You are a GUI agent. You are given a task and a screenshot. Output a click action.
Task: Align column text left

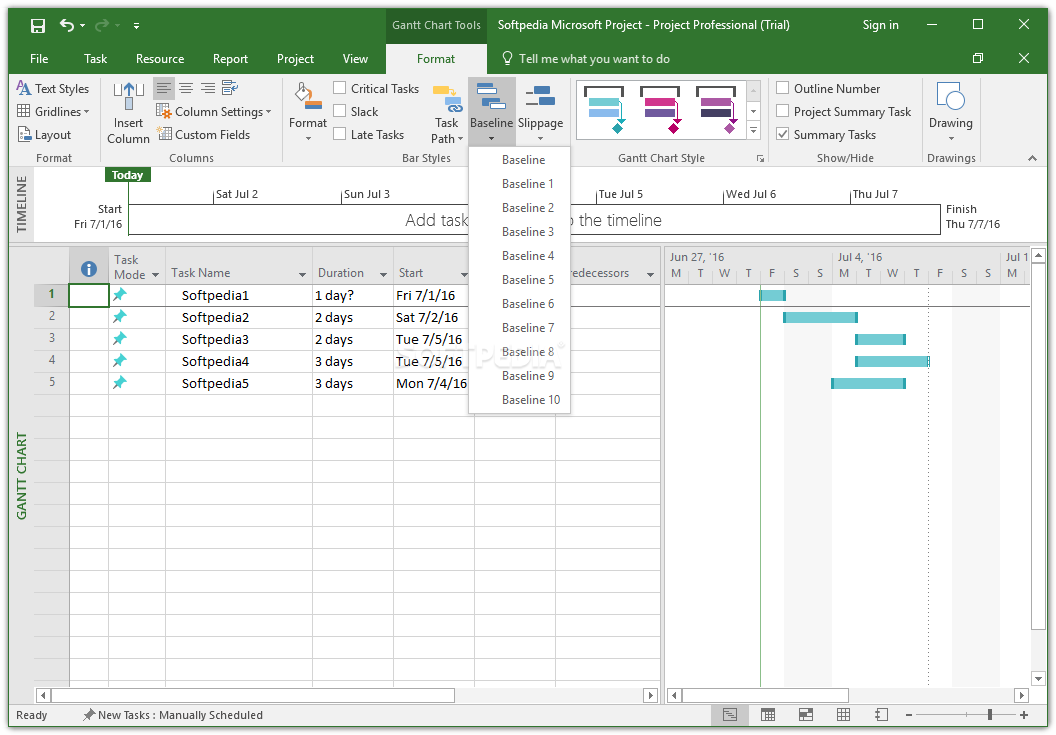tap(164, 88)
